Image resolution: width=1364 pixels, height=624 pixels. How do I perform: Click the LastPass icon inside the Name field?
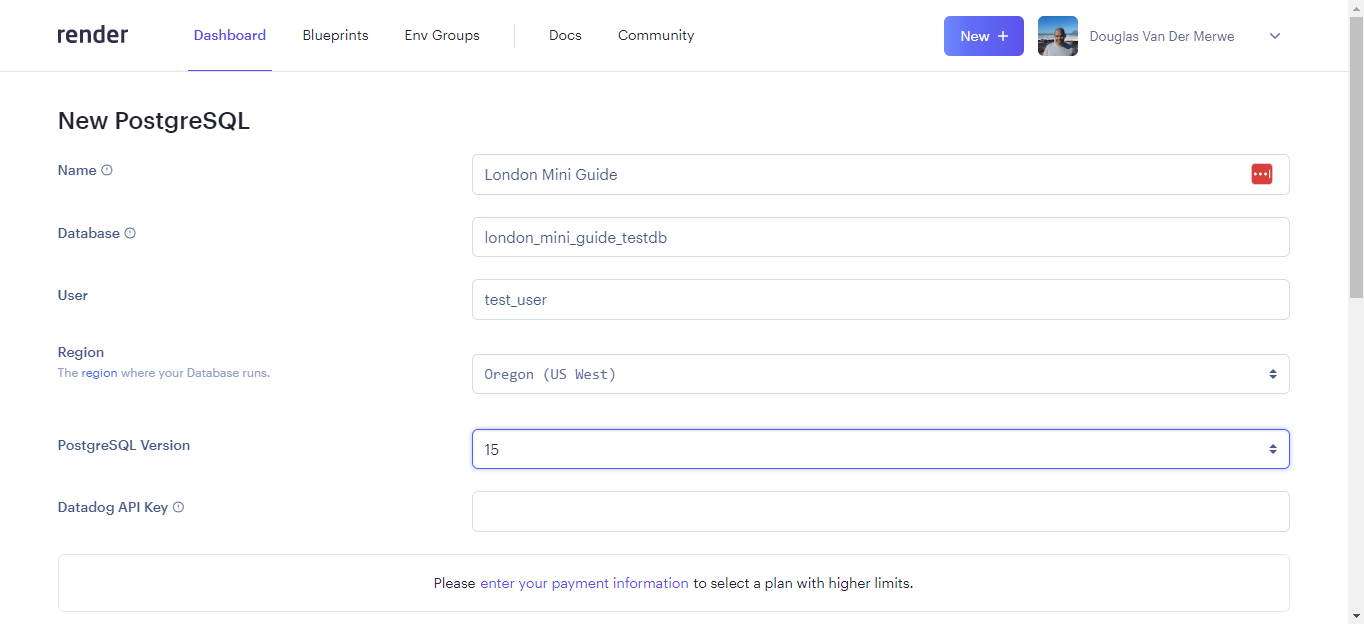coord(1261,173)
